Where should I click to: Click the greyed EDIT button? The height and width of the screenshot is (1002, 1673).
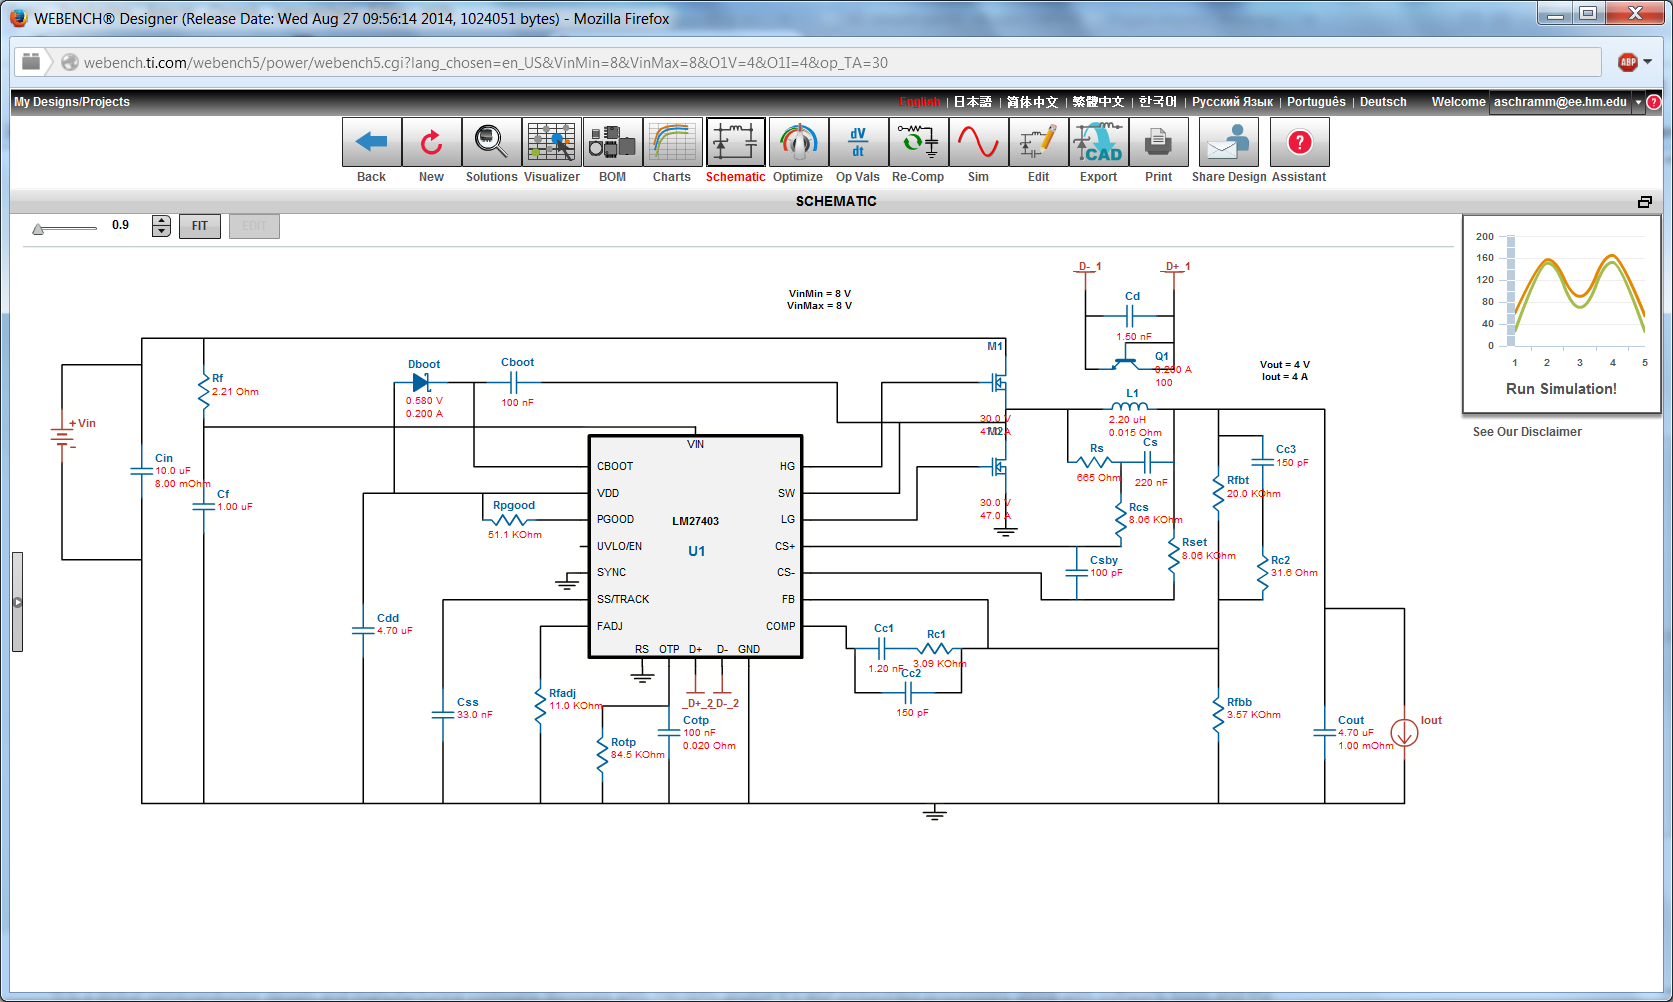pyautogui.click(x=254, y=226)
